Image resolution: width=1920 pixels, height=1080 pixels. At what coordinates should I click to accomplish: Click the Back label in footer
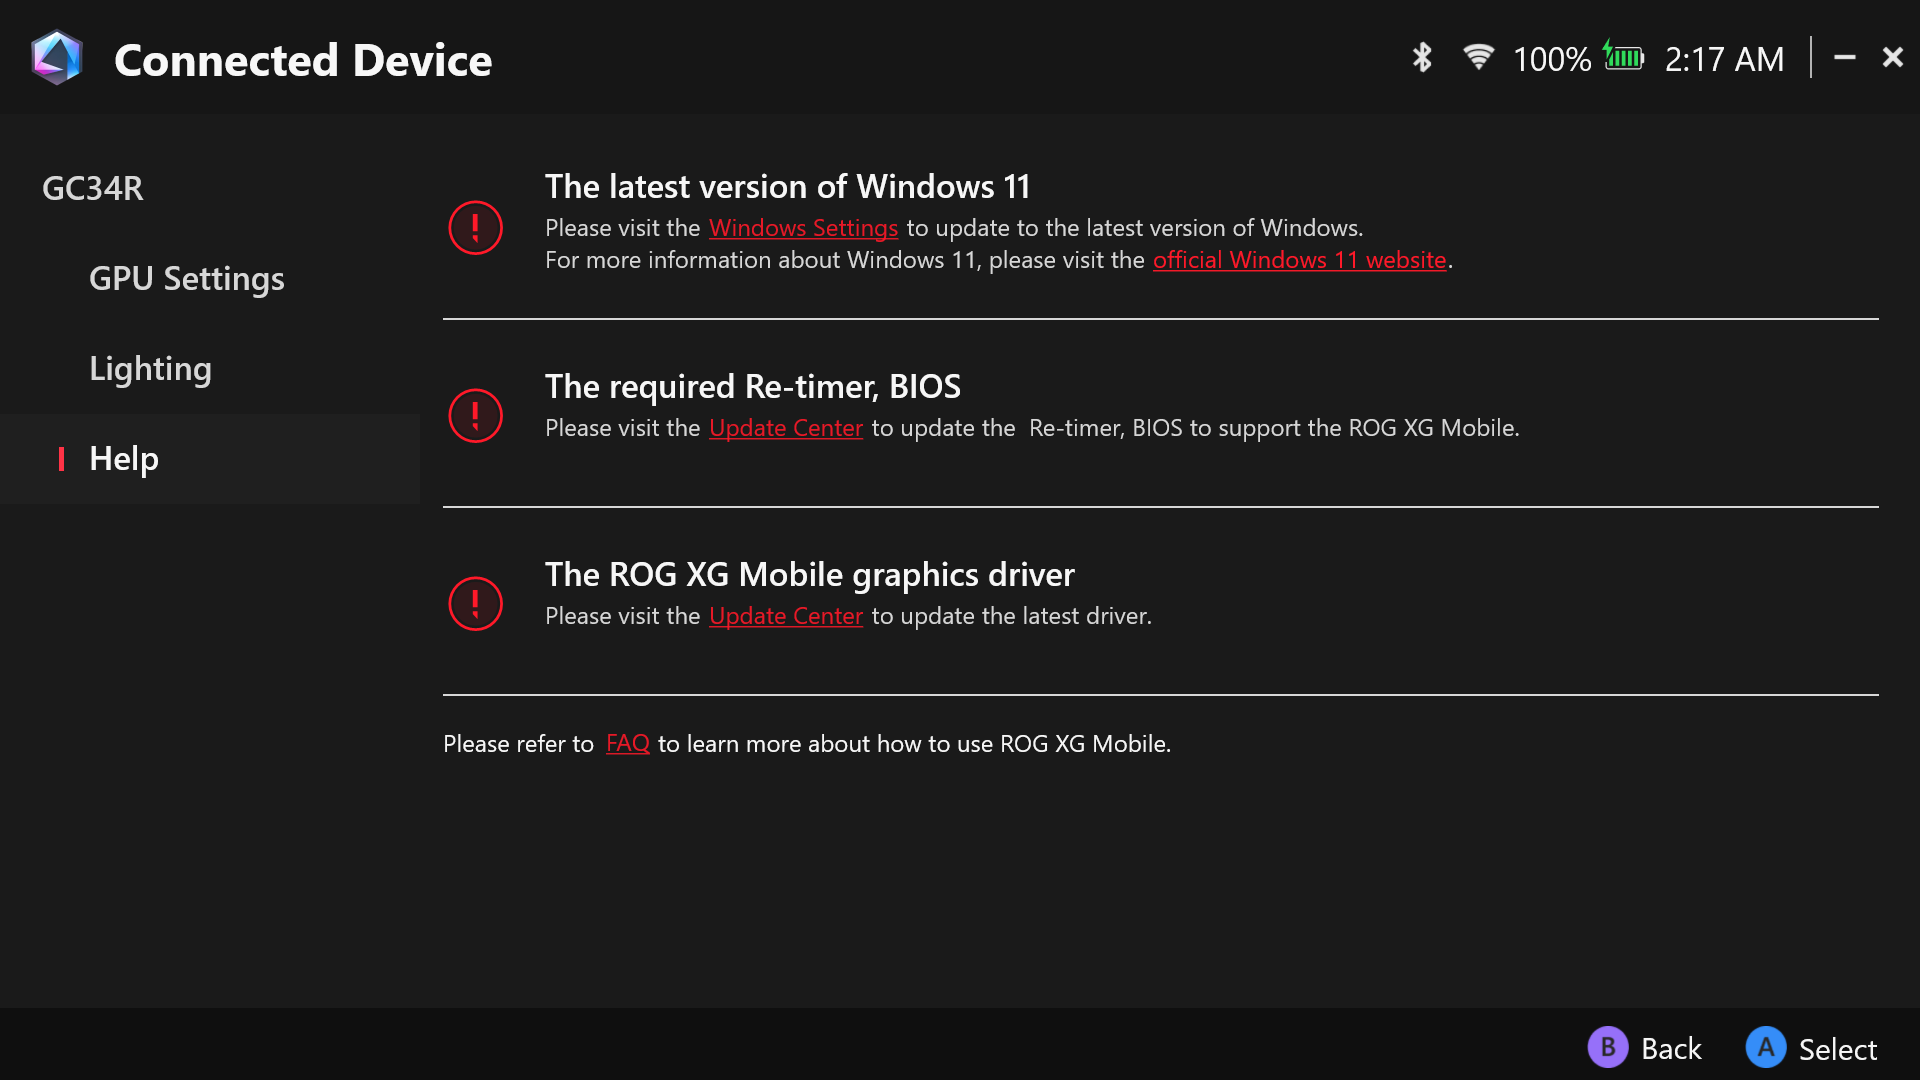(x=1671, y=1048)
